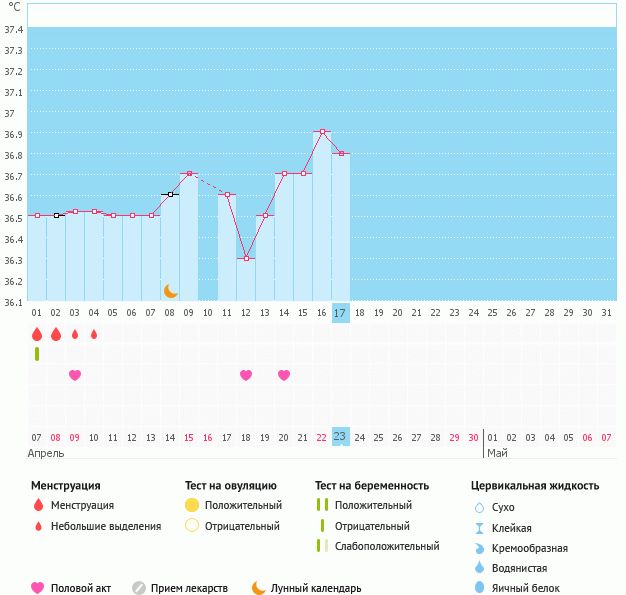Click the heart icon under cycle day 14
This screenshot has width=626, height=595.
[284, 375]
